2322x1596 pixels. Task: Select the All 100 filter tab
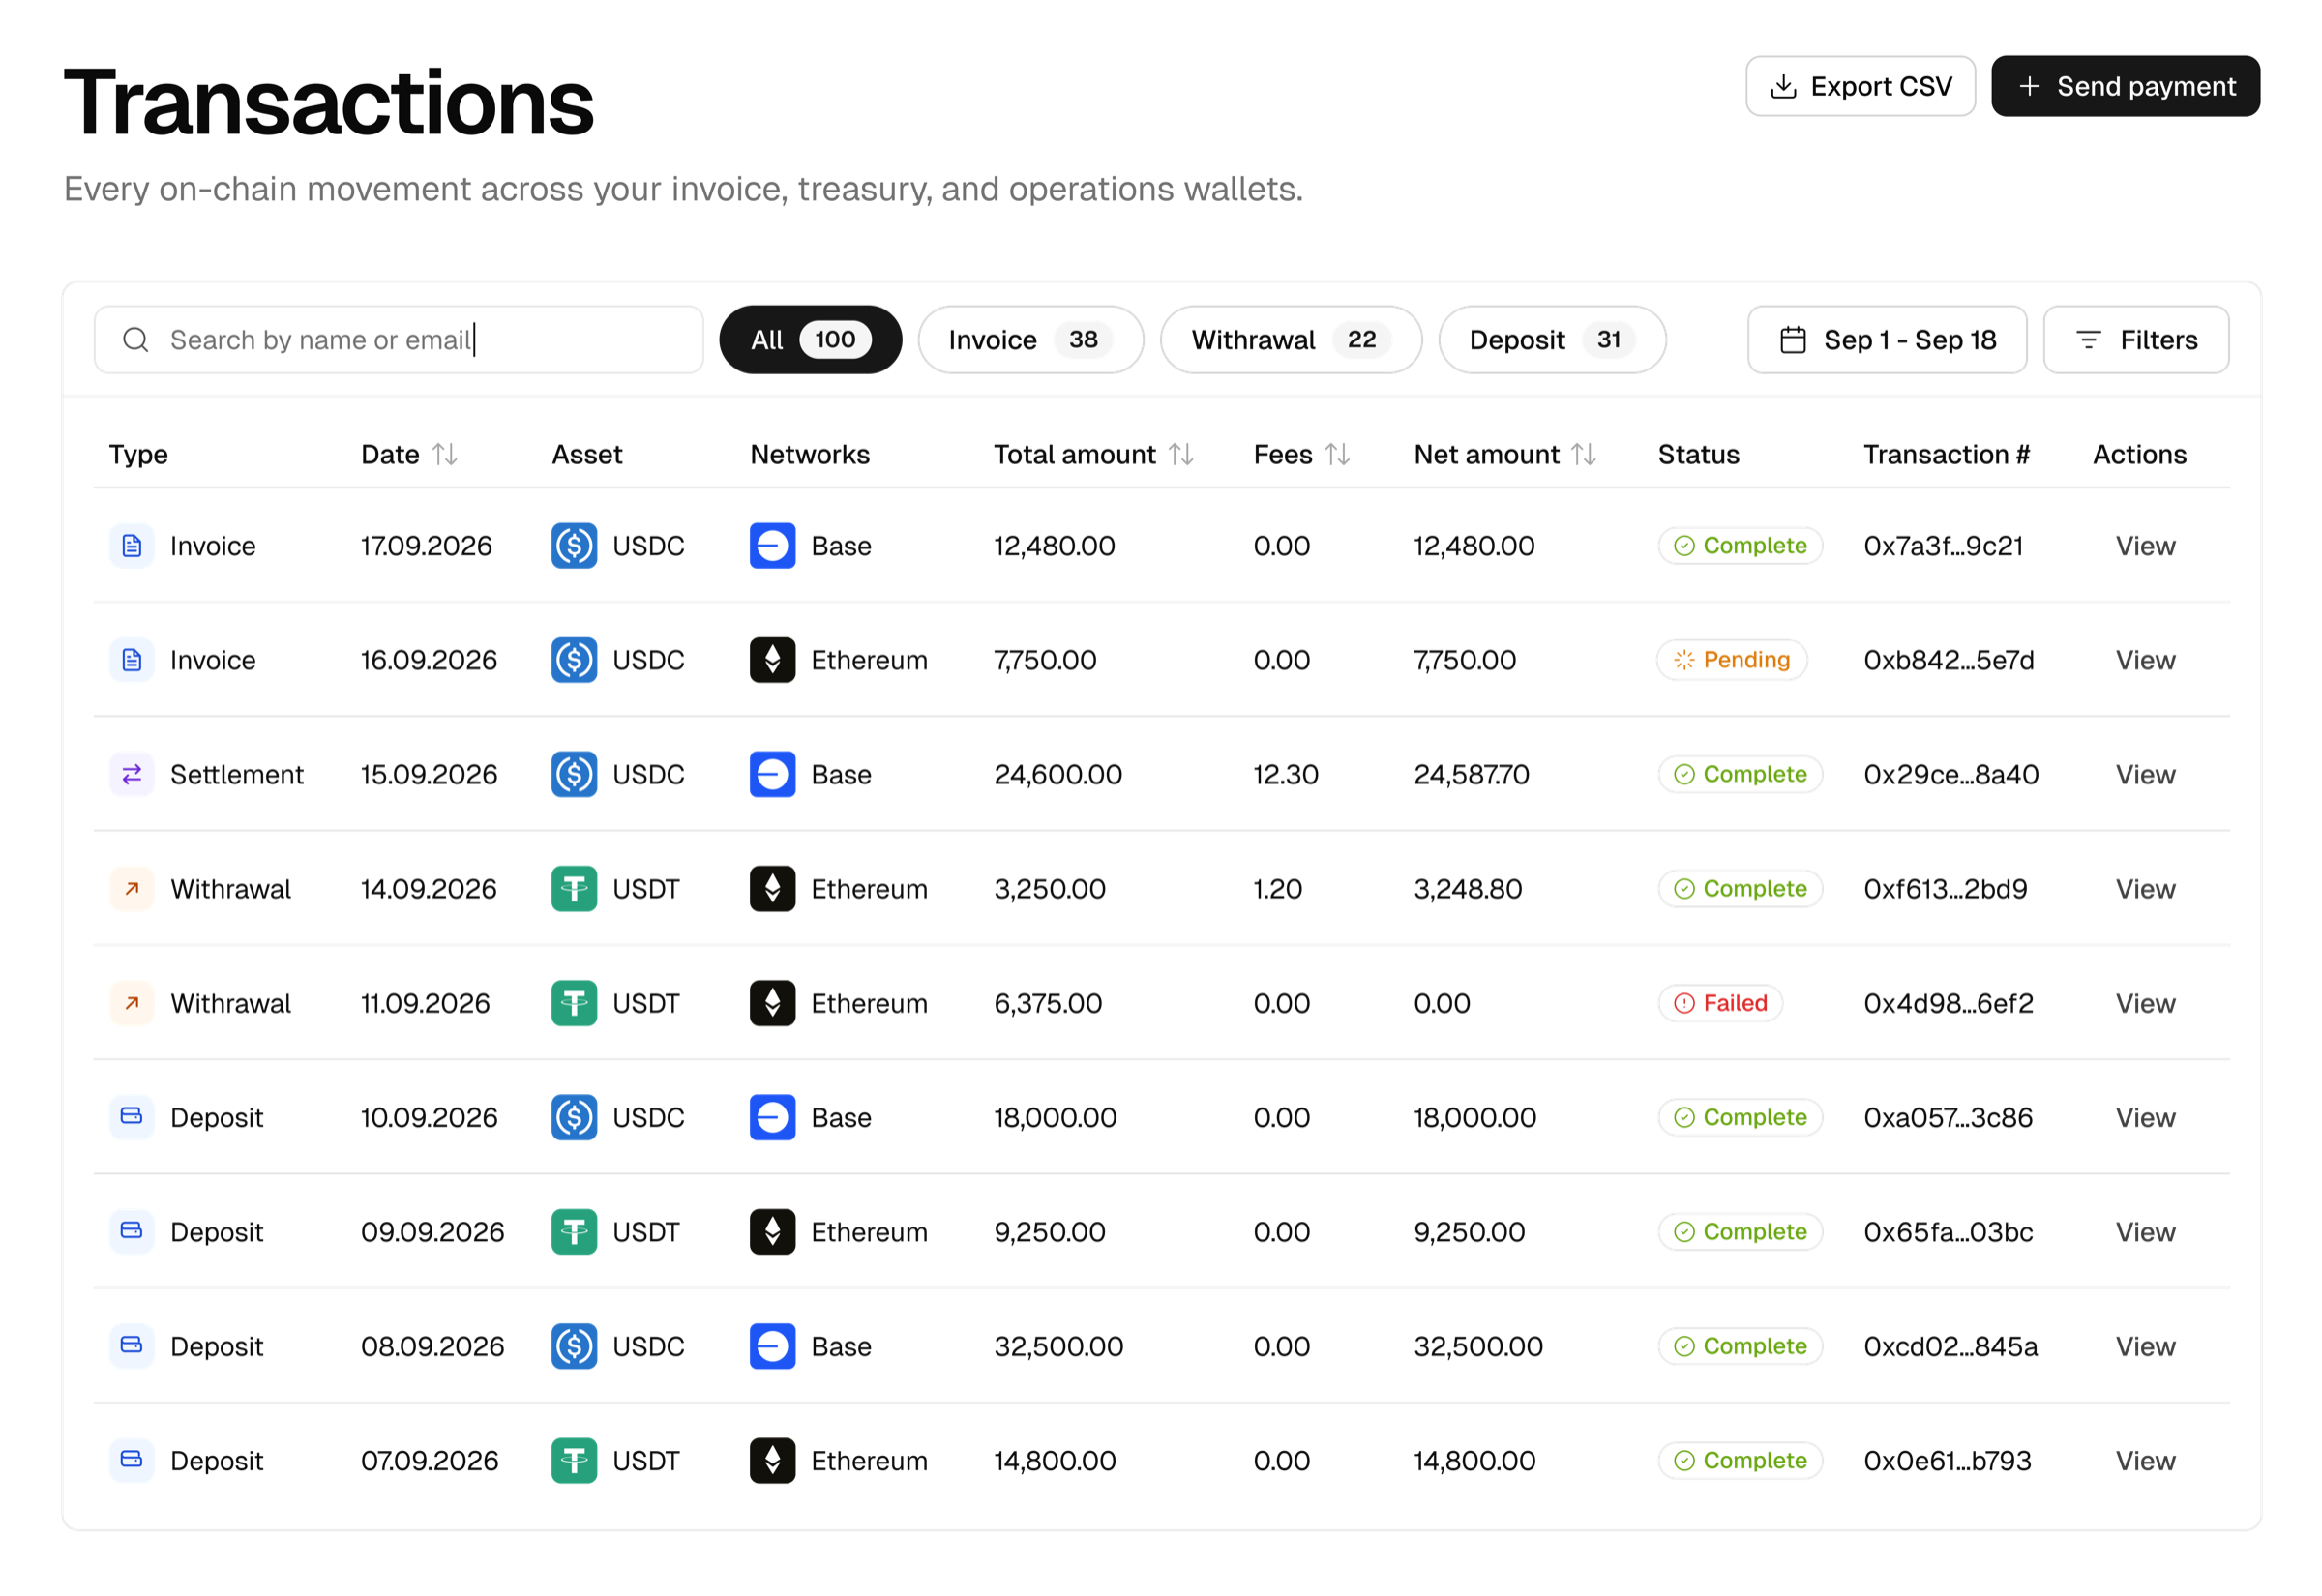pos(810,340)
